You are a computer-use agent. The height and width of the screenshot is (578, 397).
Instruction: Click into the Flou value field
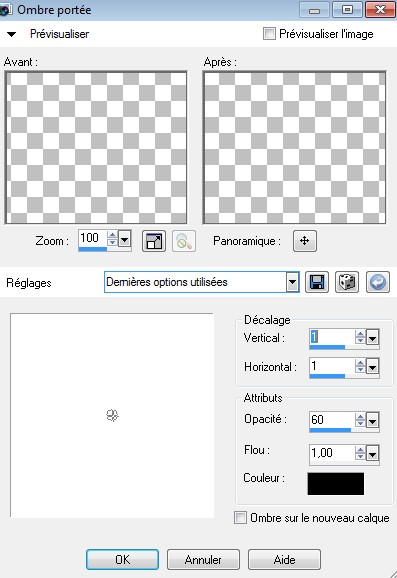tap(332, 453)
